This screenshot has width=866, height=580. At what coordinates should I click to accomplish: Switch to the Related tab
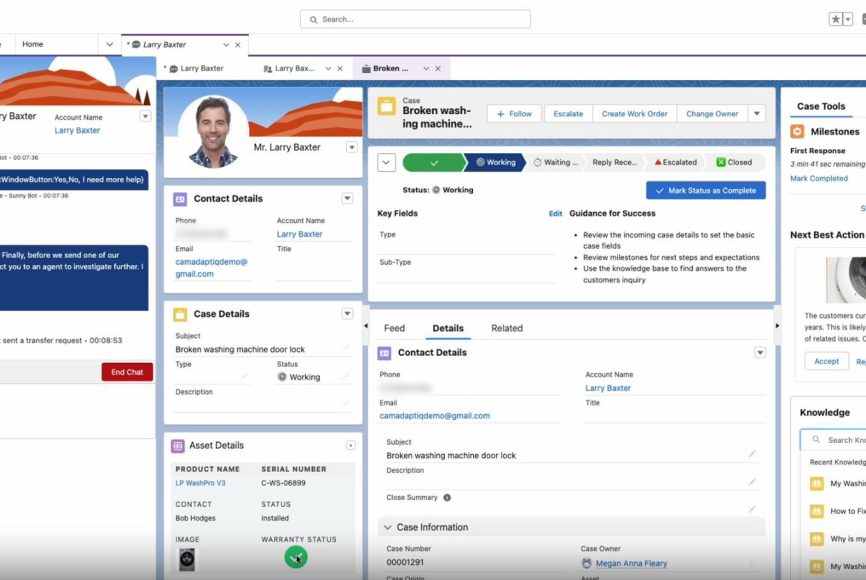pos(506,328)
